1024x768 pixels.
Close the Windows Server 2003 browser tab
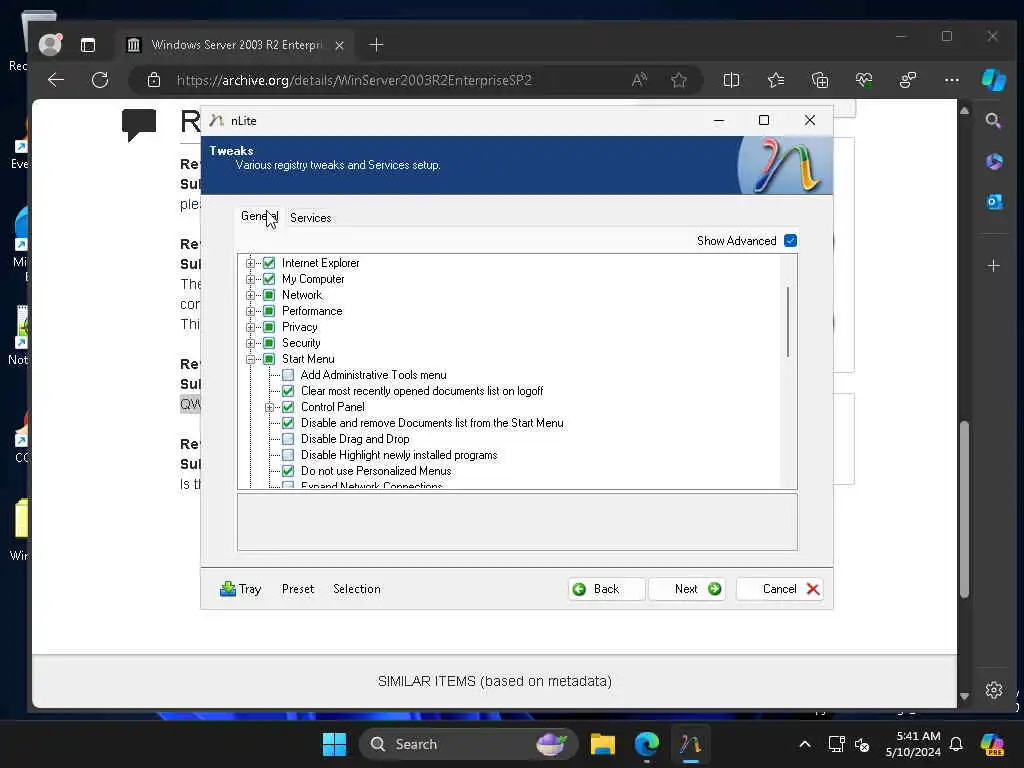pos(339,45)
